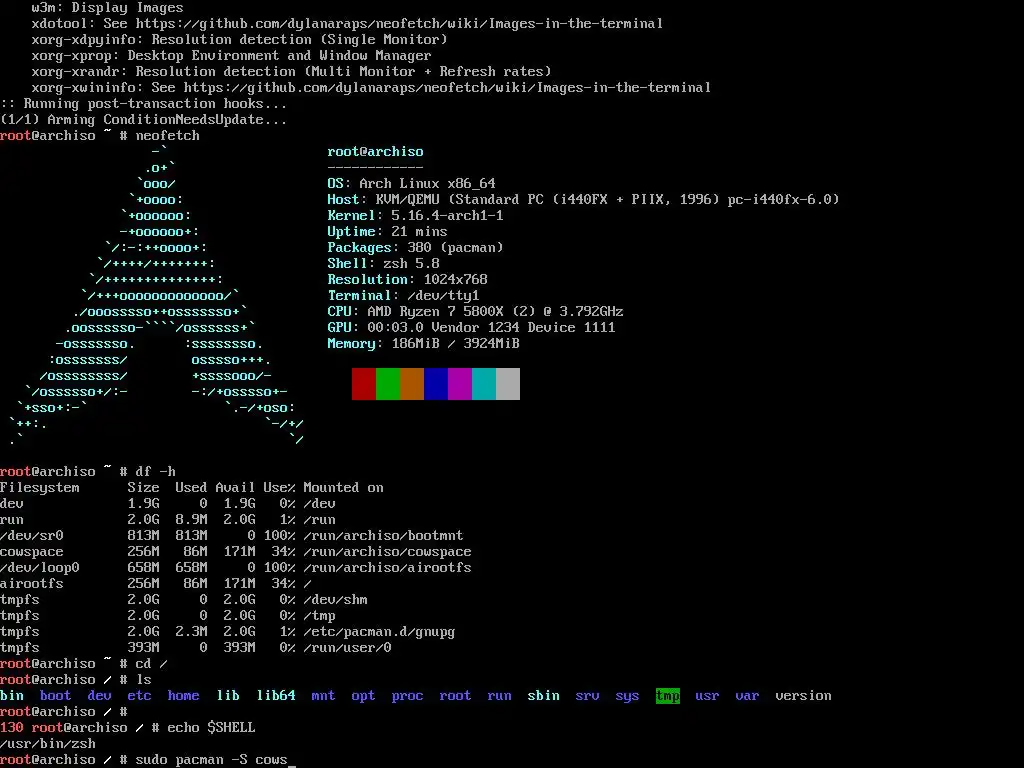Click the /etc/pacman.d/gnupg mount point
Screen dimensions: 1024x768
tap(379, 632)
